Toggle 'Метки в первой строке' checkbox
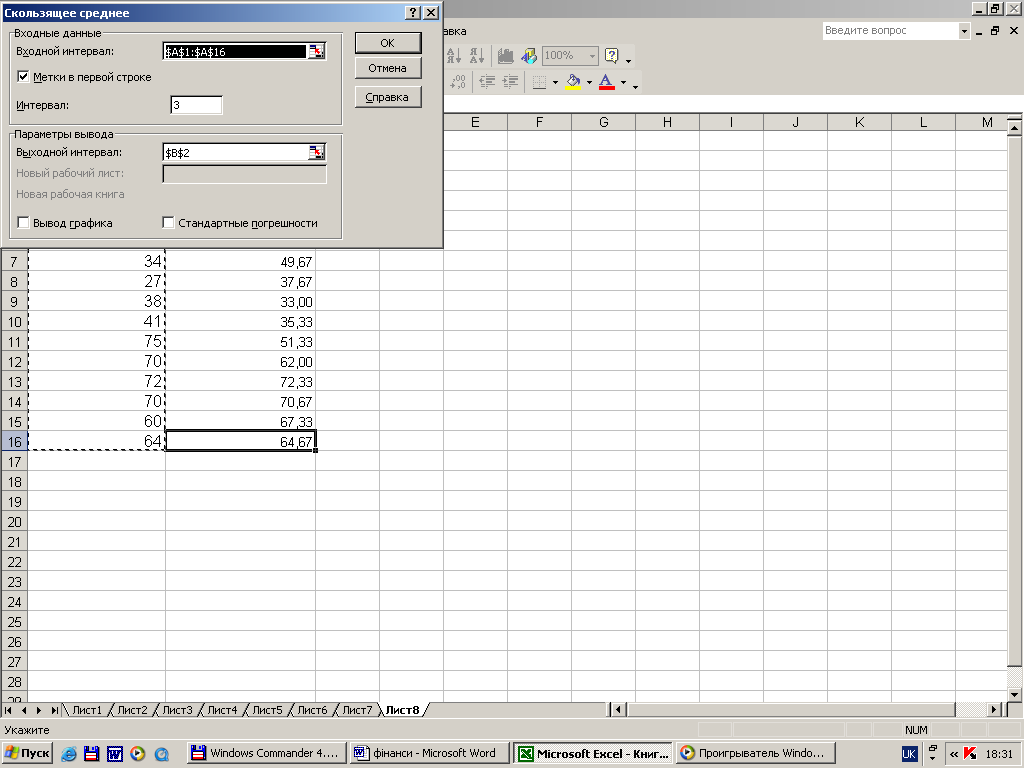The height and width of the screenshot is (768, 1024). (x=23, y=77)
